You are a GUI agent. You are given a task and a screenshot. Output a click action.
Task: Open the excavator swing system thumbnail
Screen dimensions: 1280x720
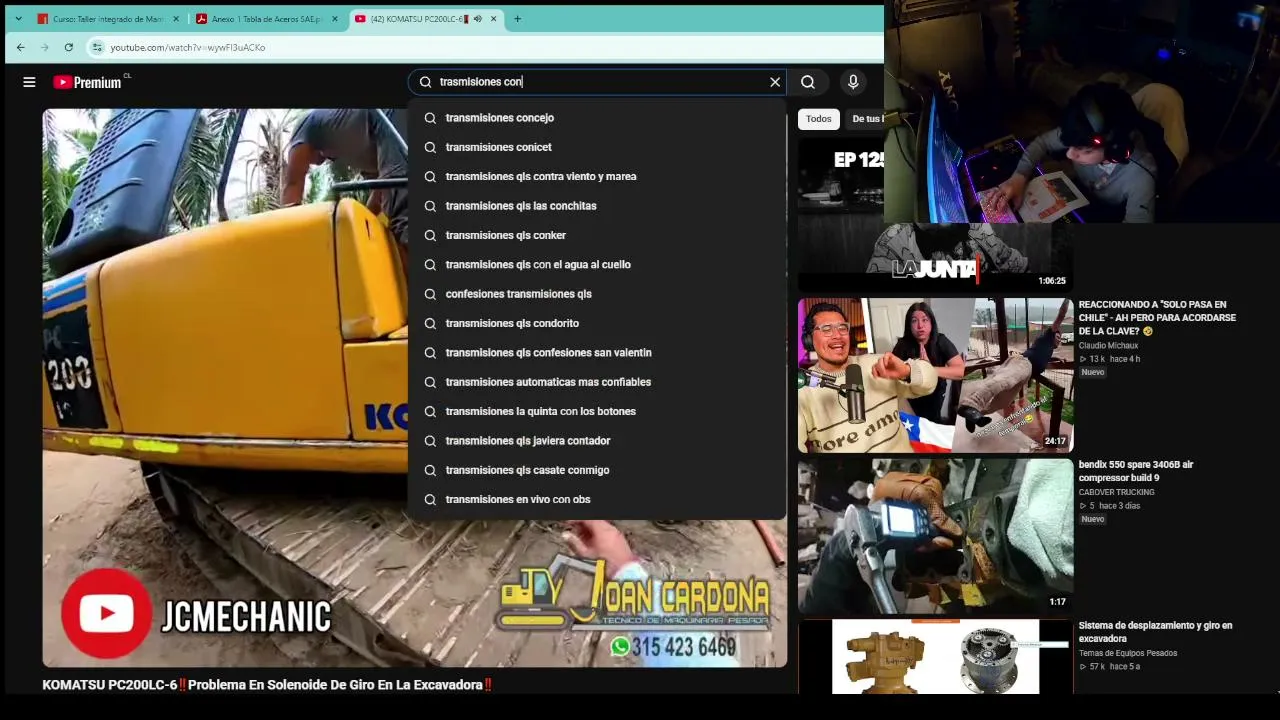(935, 656)
